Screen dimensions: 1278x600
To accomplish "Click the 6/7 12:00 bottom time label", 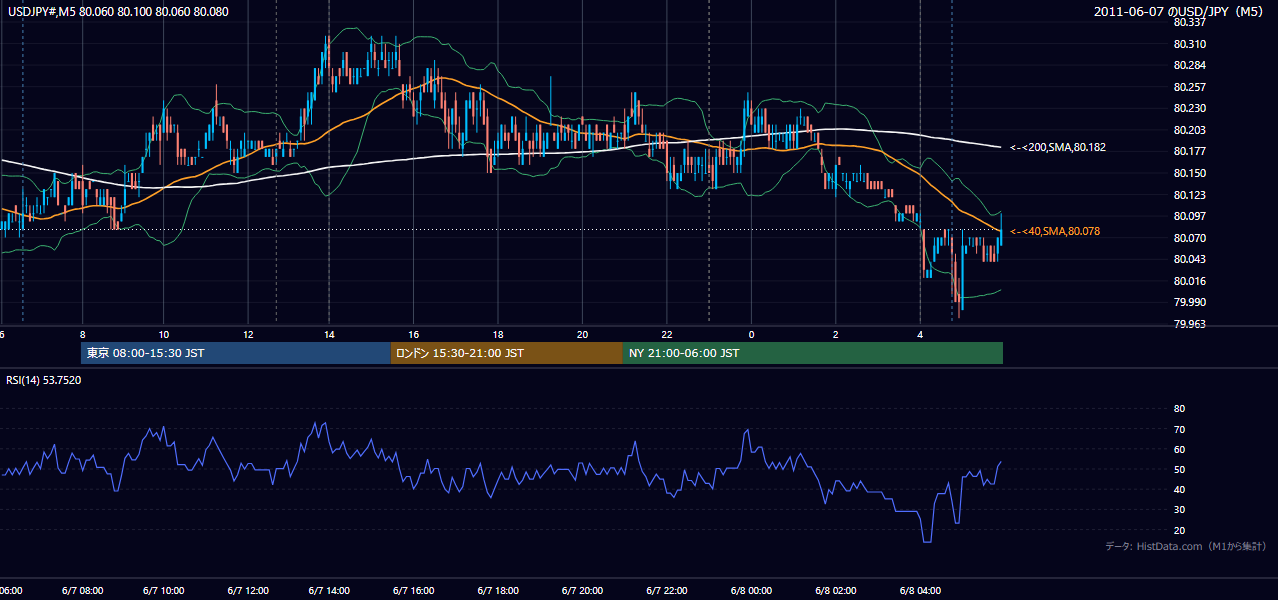I will tap(248, 591).
